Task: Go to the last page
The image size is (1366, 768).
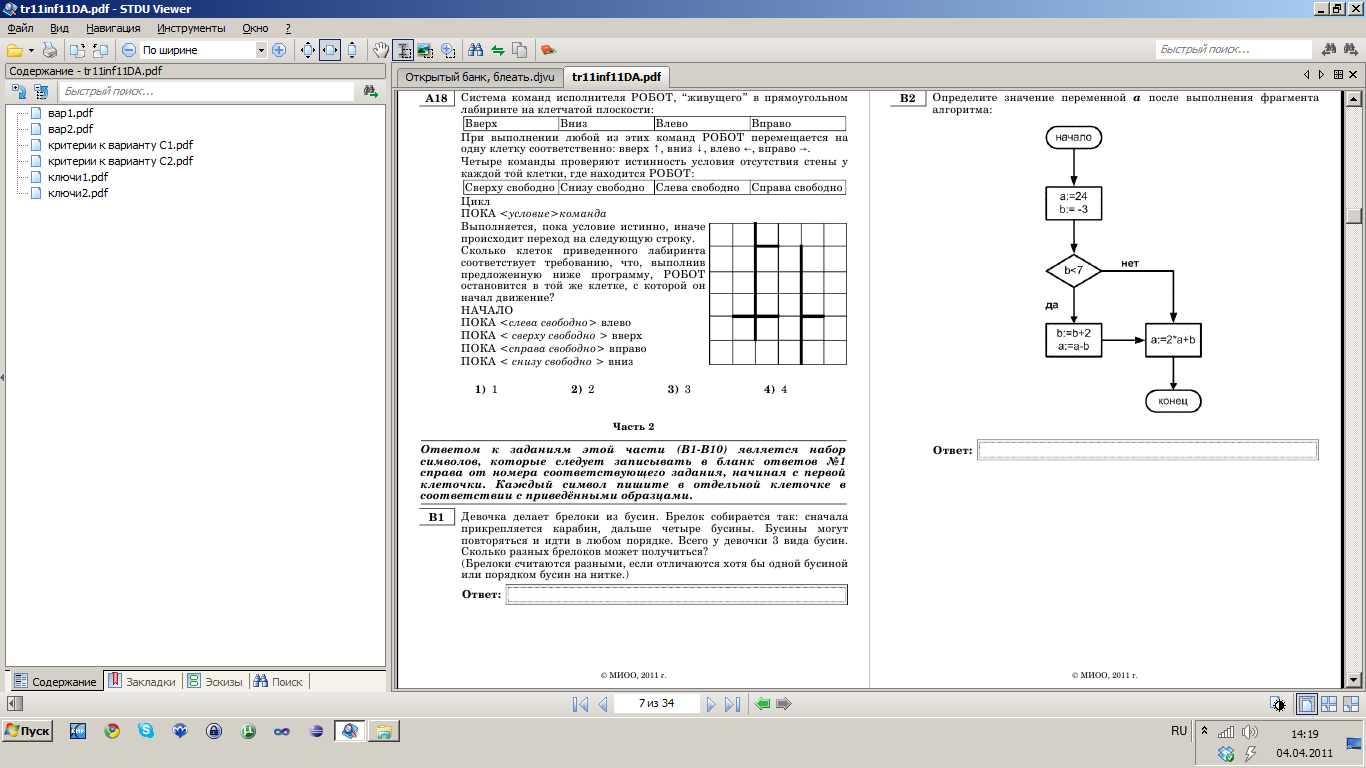Action: 732,704
